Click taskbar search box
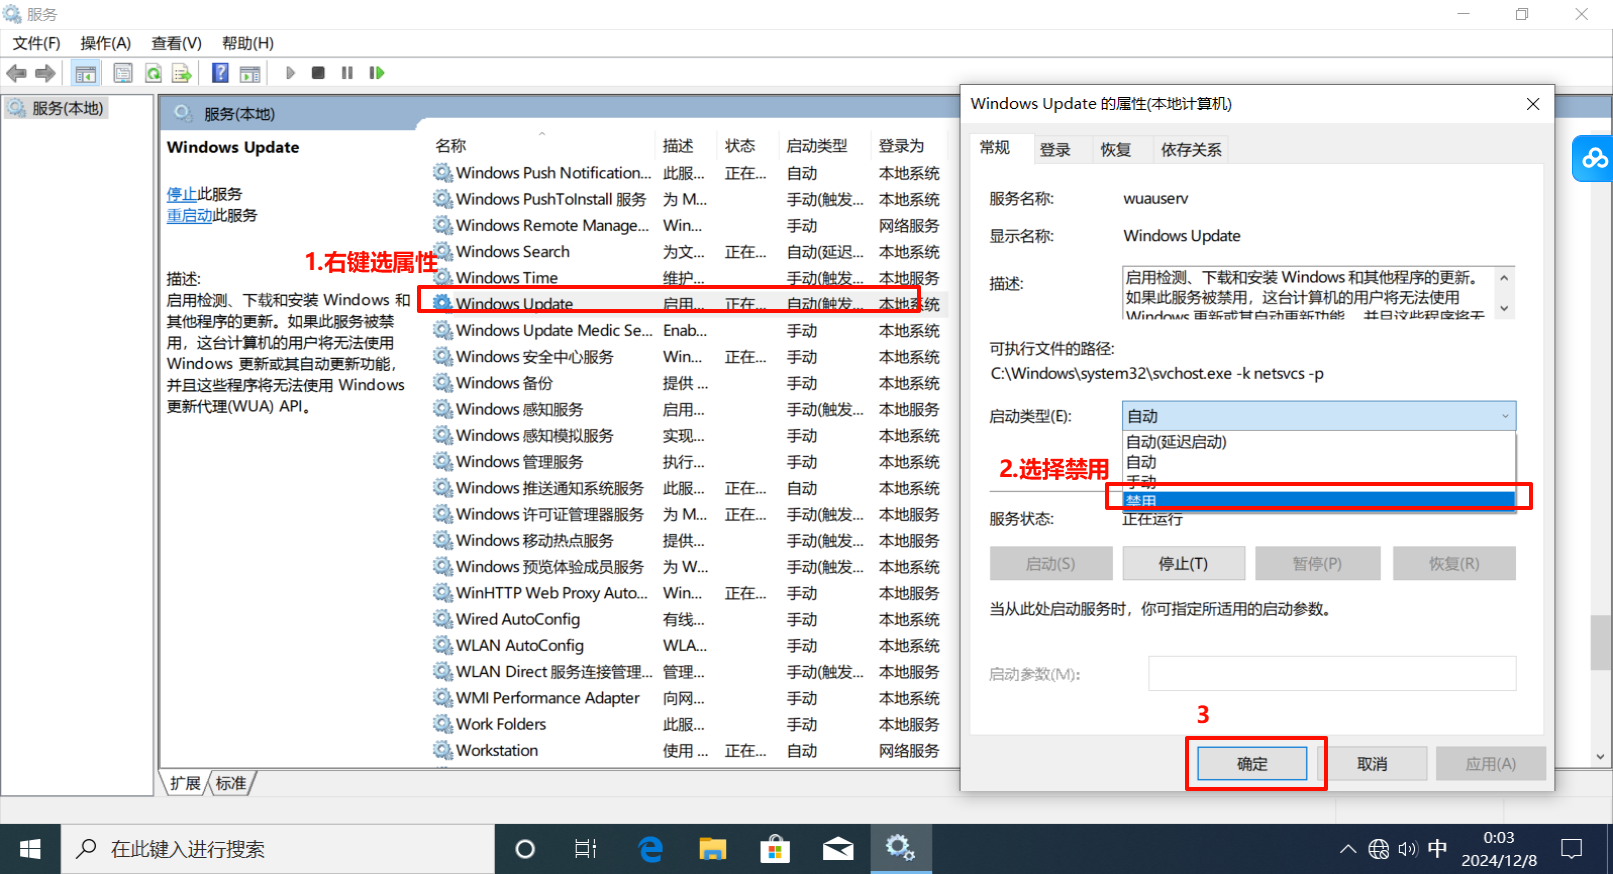Viewport: 1613px width, 874px height. pos(278,849)
